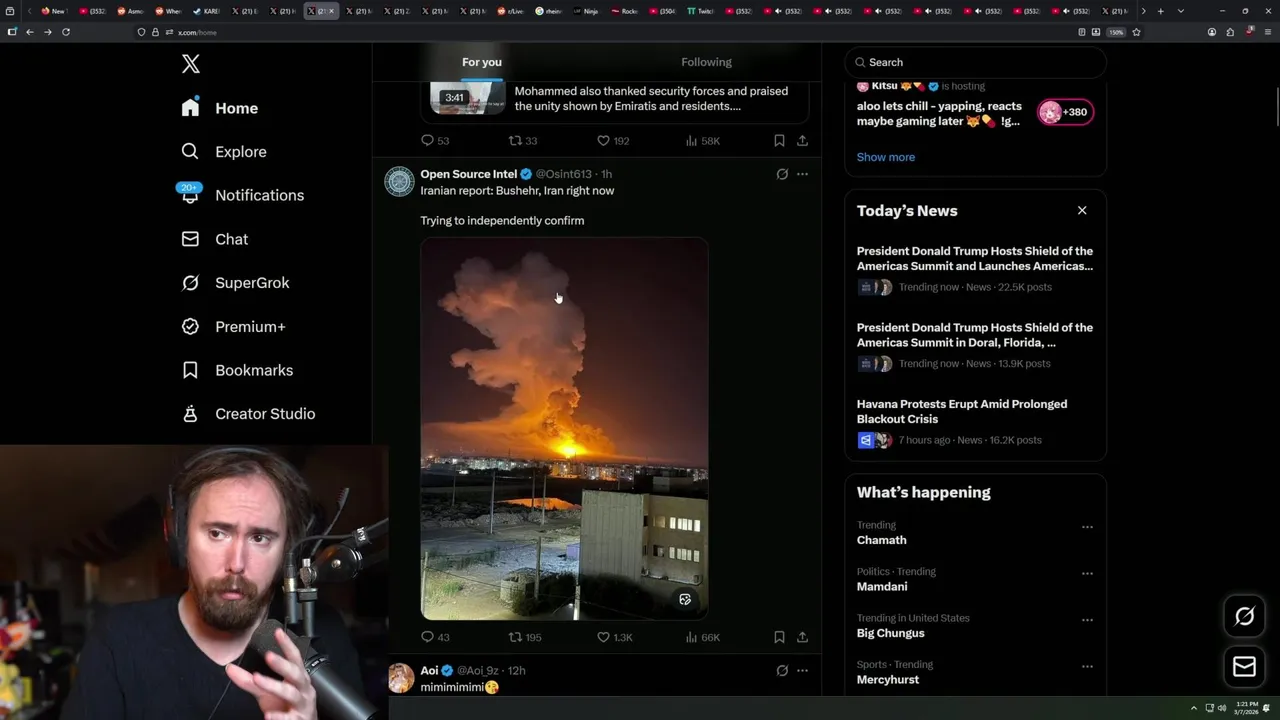Open Chat in the sidebar

[x=214, y=239]
